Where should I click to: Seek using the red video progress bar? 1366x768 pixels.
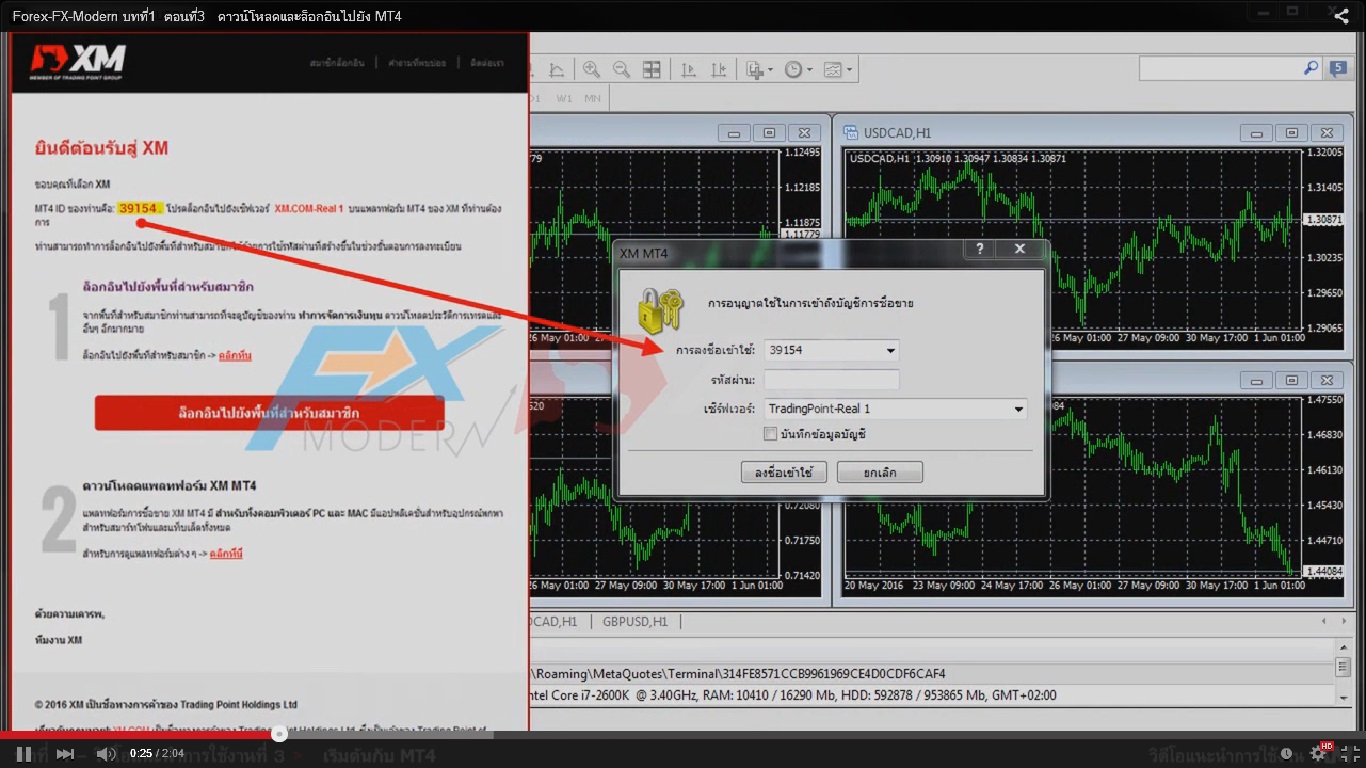point(140,734)
